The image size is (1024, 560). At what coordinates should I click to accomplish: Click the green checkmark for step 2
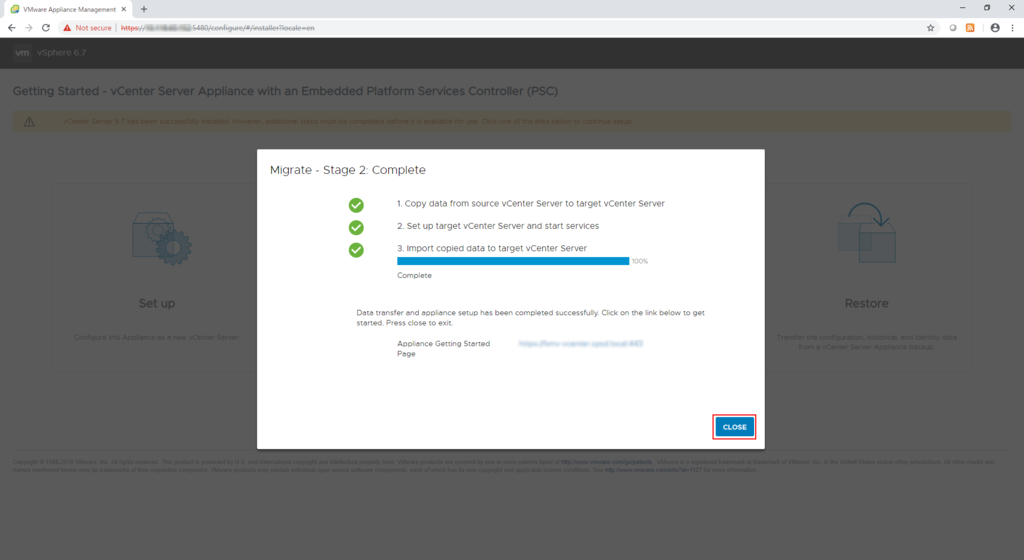pos(356,227)
